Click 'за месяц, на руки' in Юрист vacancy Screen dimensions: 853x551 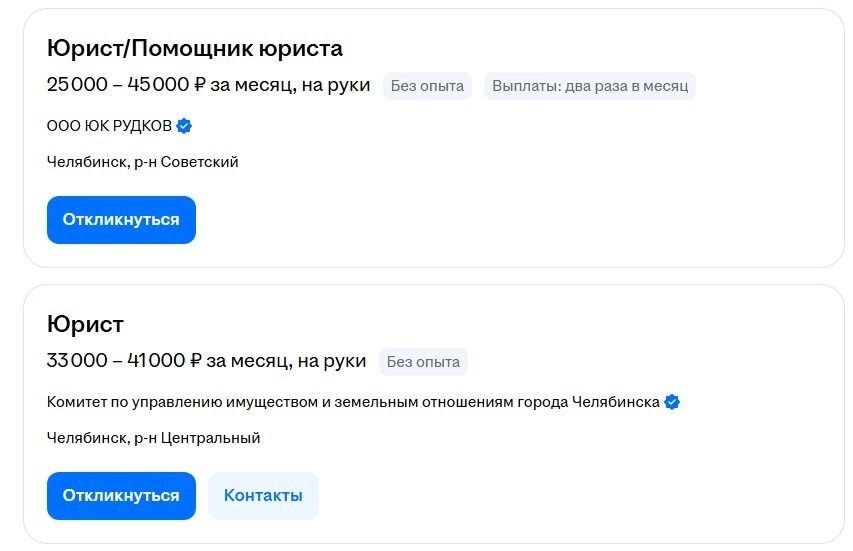[x=287, y=361]
